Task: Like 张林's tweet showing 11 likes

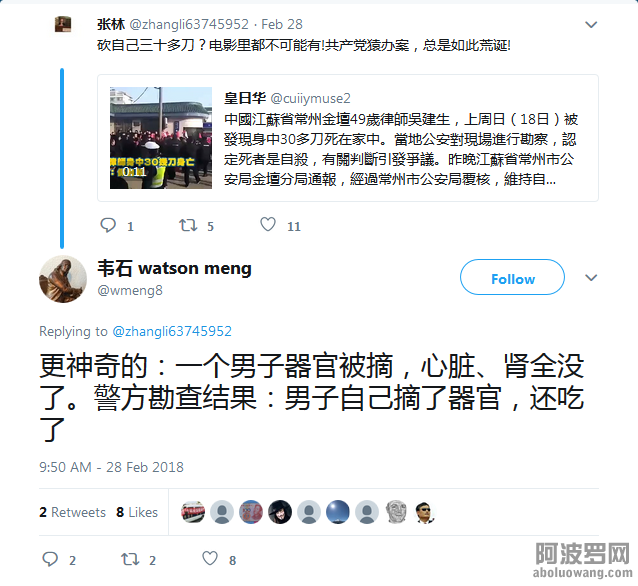Action: pyautogui.click(x=268, y=224)
